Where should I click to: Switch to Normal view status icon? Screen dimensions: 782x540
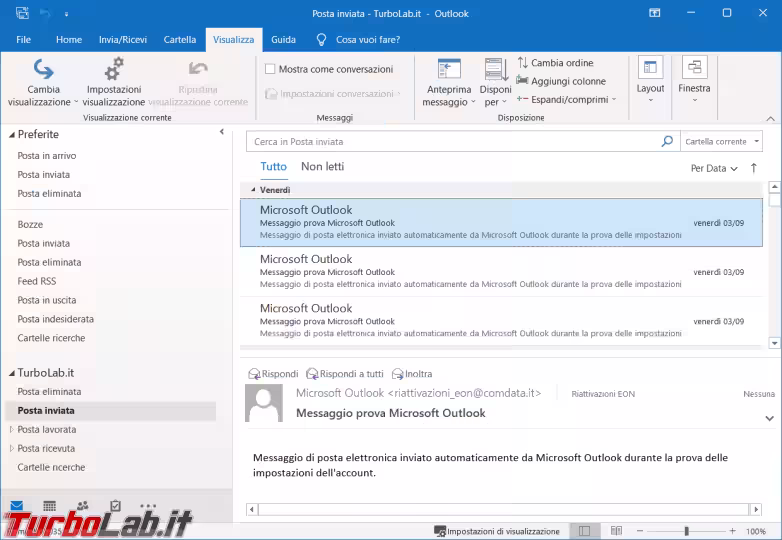click(585, 531)
